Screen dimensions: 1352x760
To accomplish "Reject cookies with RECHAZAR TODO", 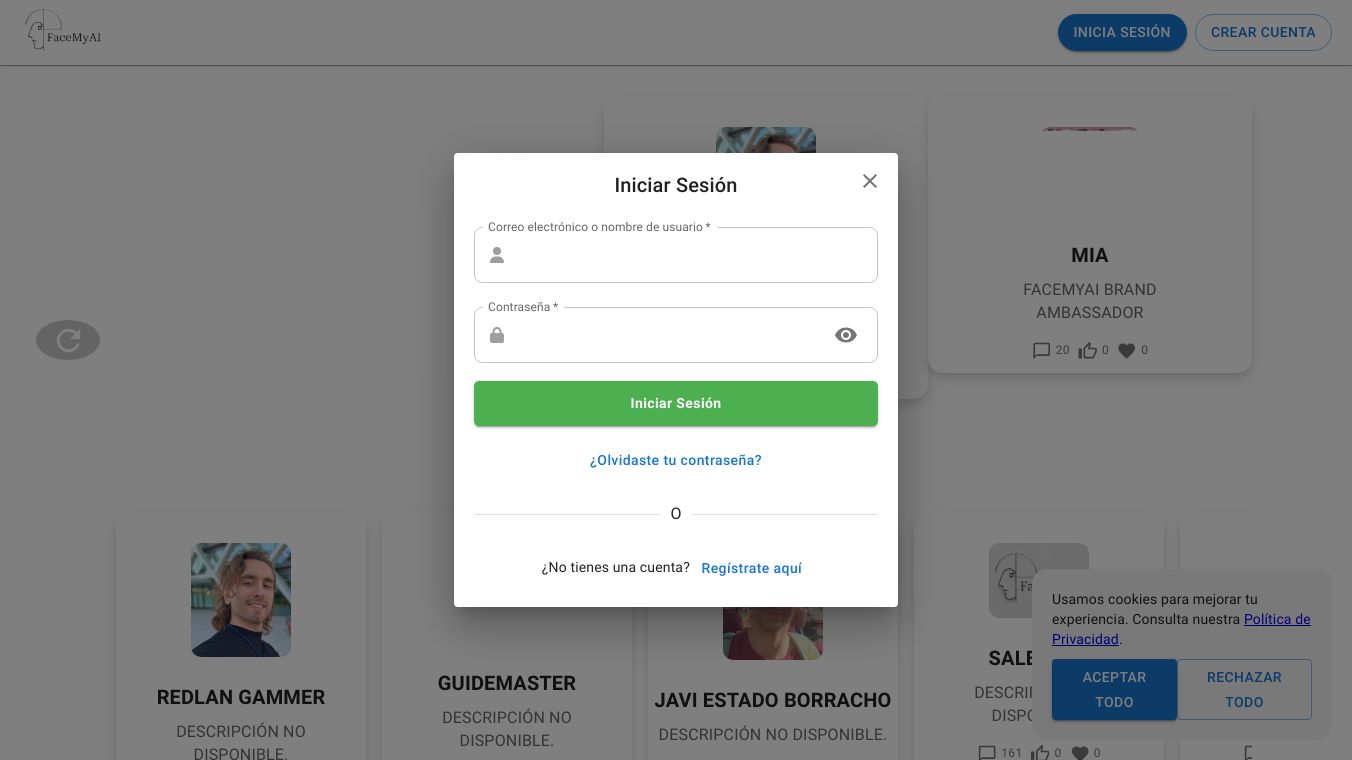I will tap(1244, 689).
